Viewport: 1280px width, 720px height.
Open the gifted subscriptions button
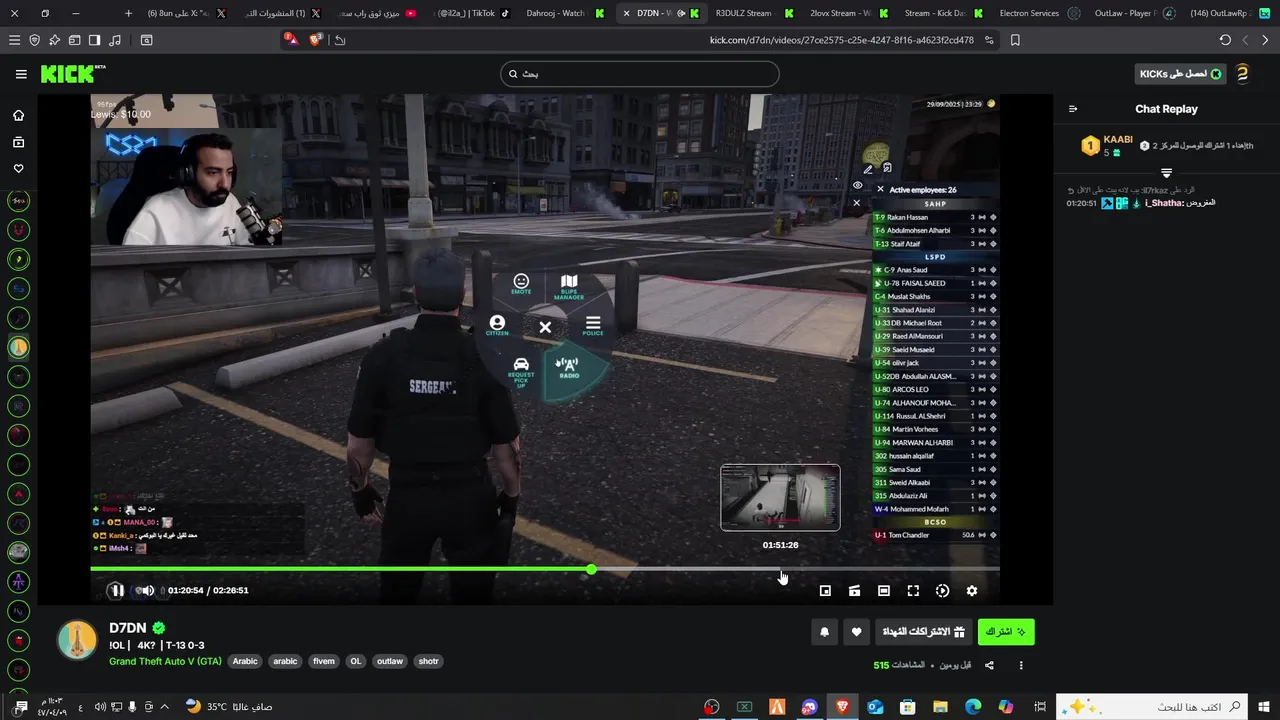click(x=924, y=632)
